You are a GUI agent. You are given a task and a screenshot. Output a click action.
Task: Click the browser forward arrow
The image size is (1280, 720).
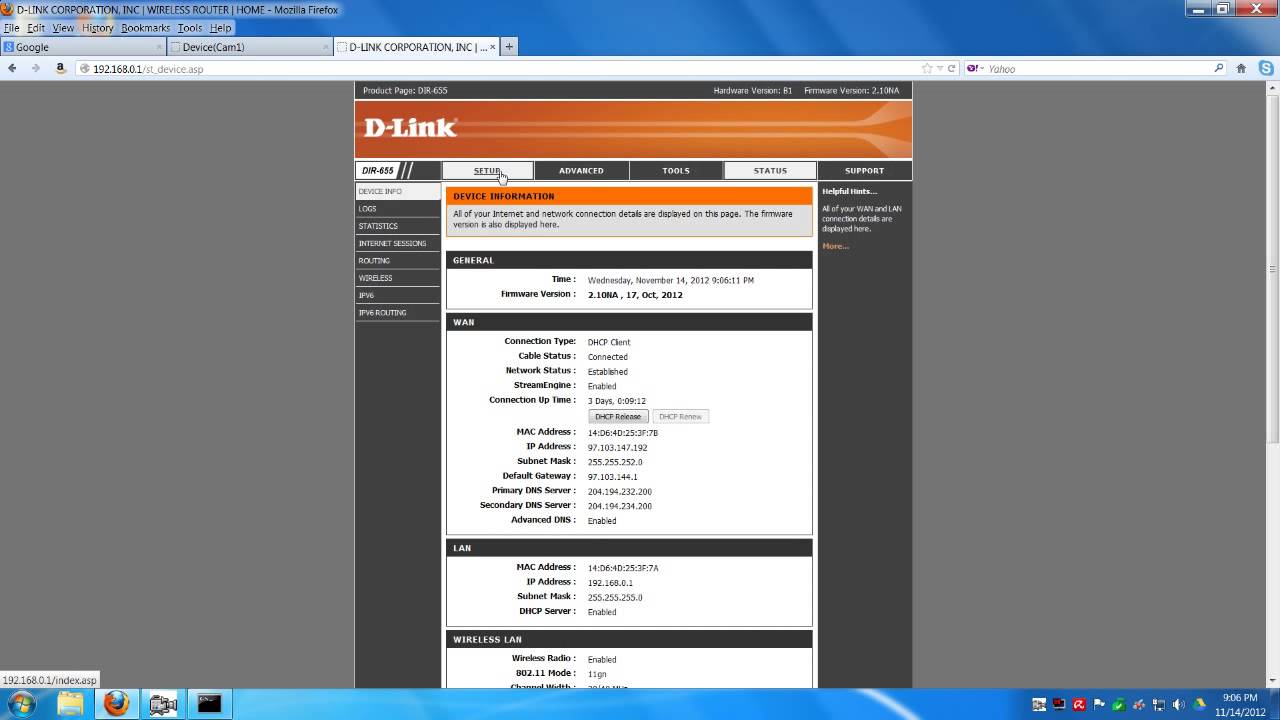pos(36,68)
